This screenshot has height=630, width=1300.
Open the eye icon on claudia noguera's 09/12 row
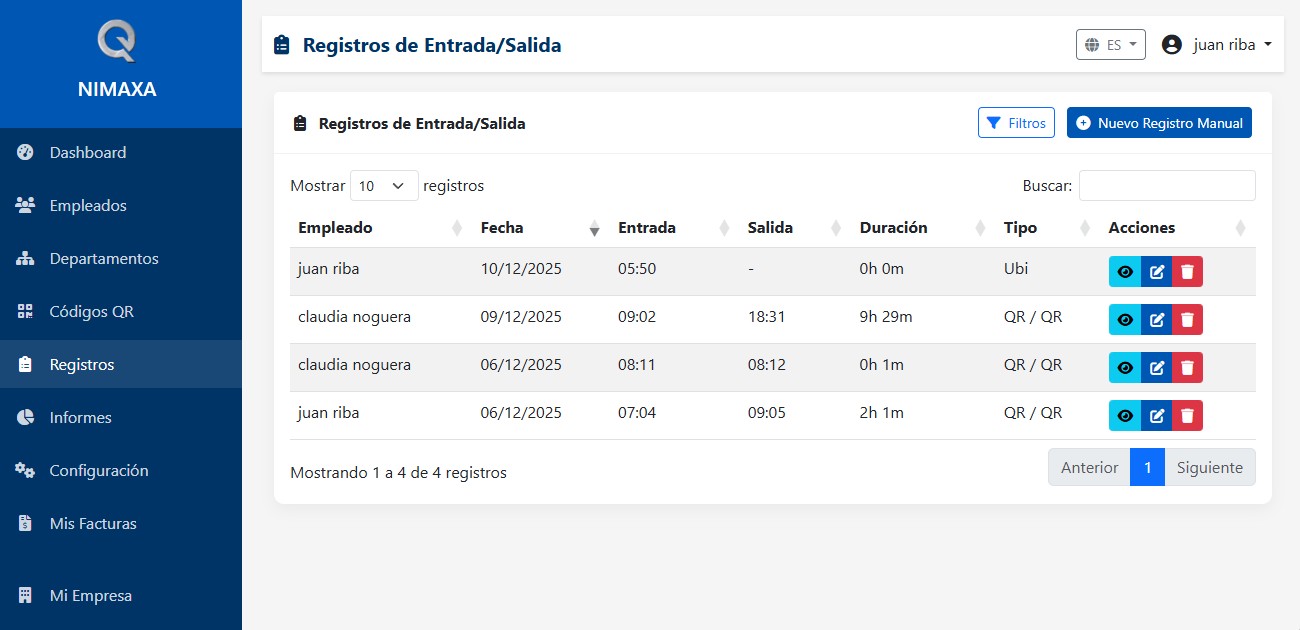[1124, 319]
